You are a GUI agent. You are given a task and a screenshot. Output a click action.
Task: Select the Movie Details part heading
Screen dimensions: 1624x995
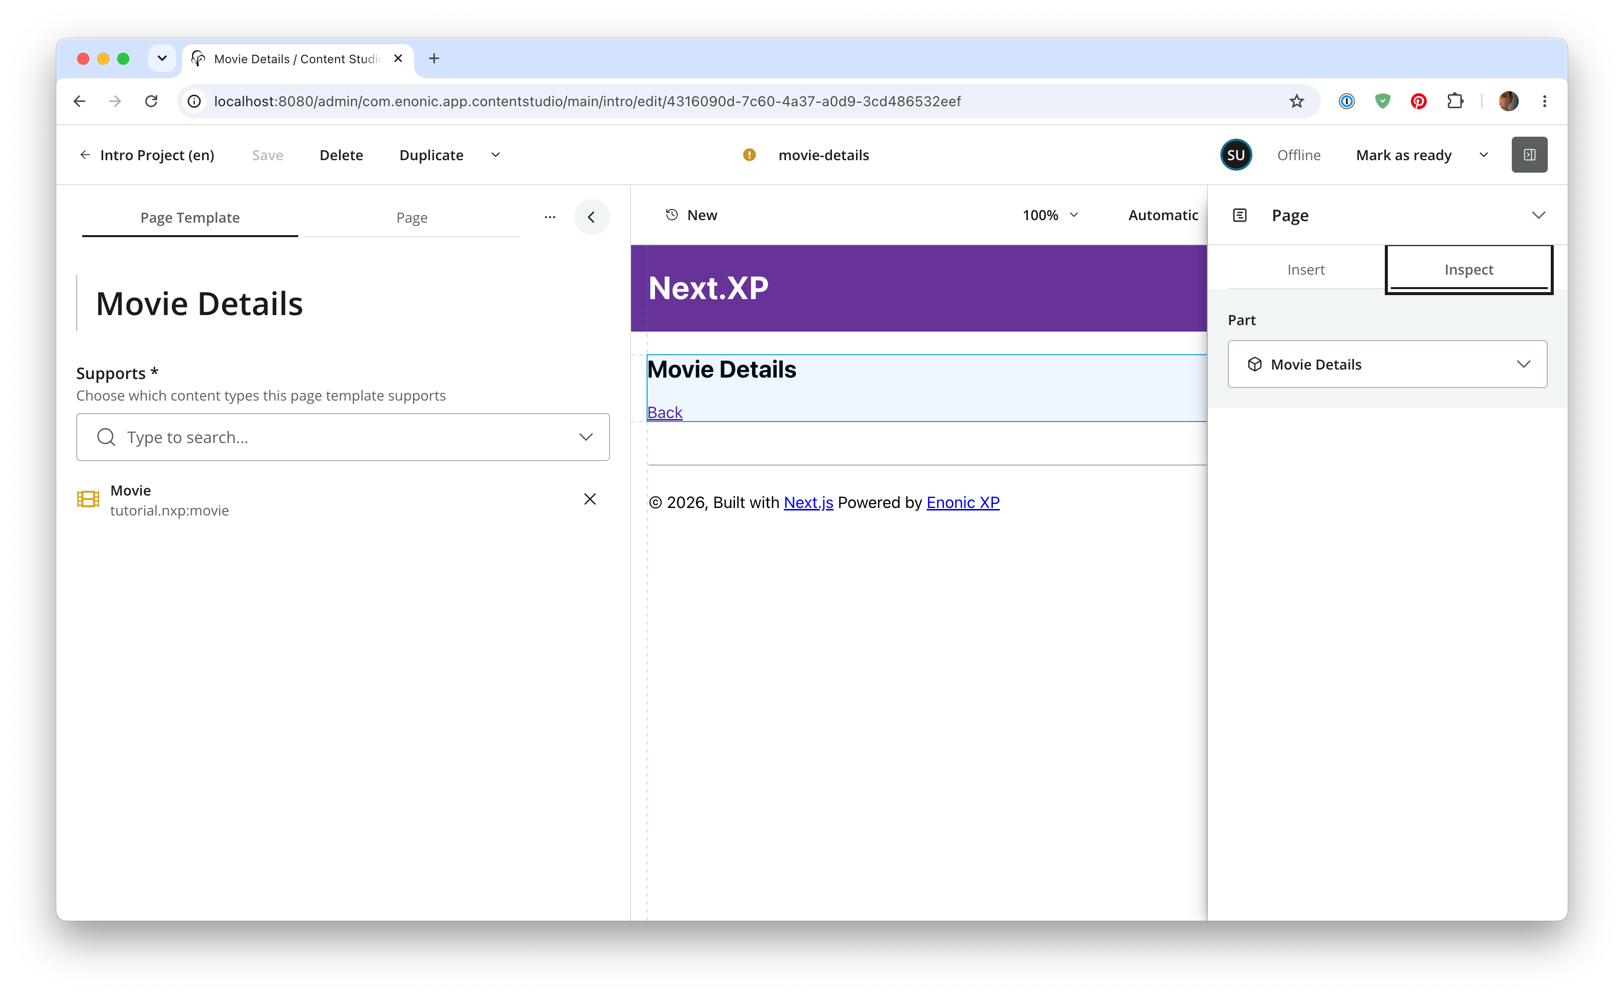[721, 369]
